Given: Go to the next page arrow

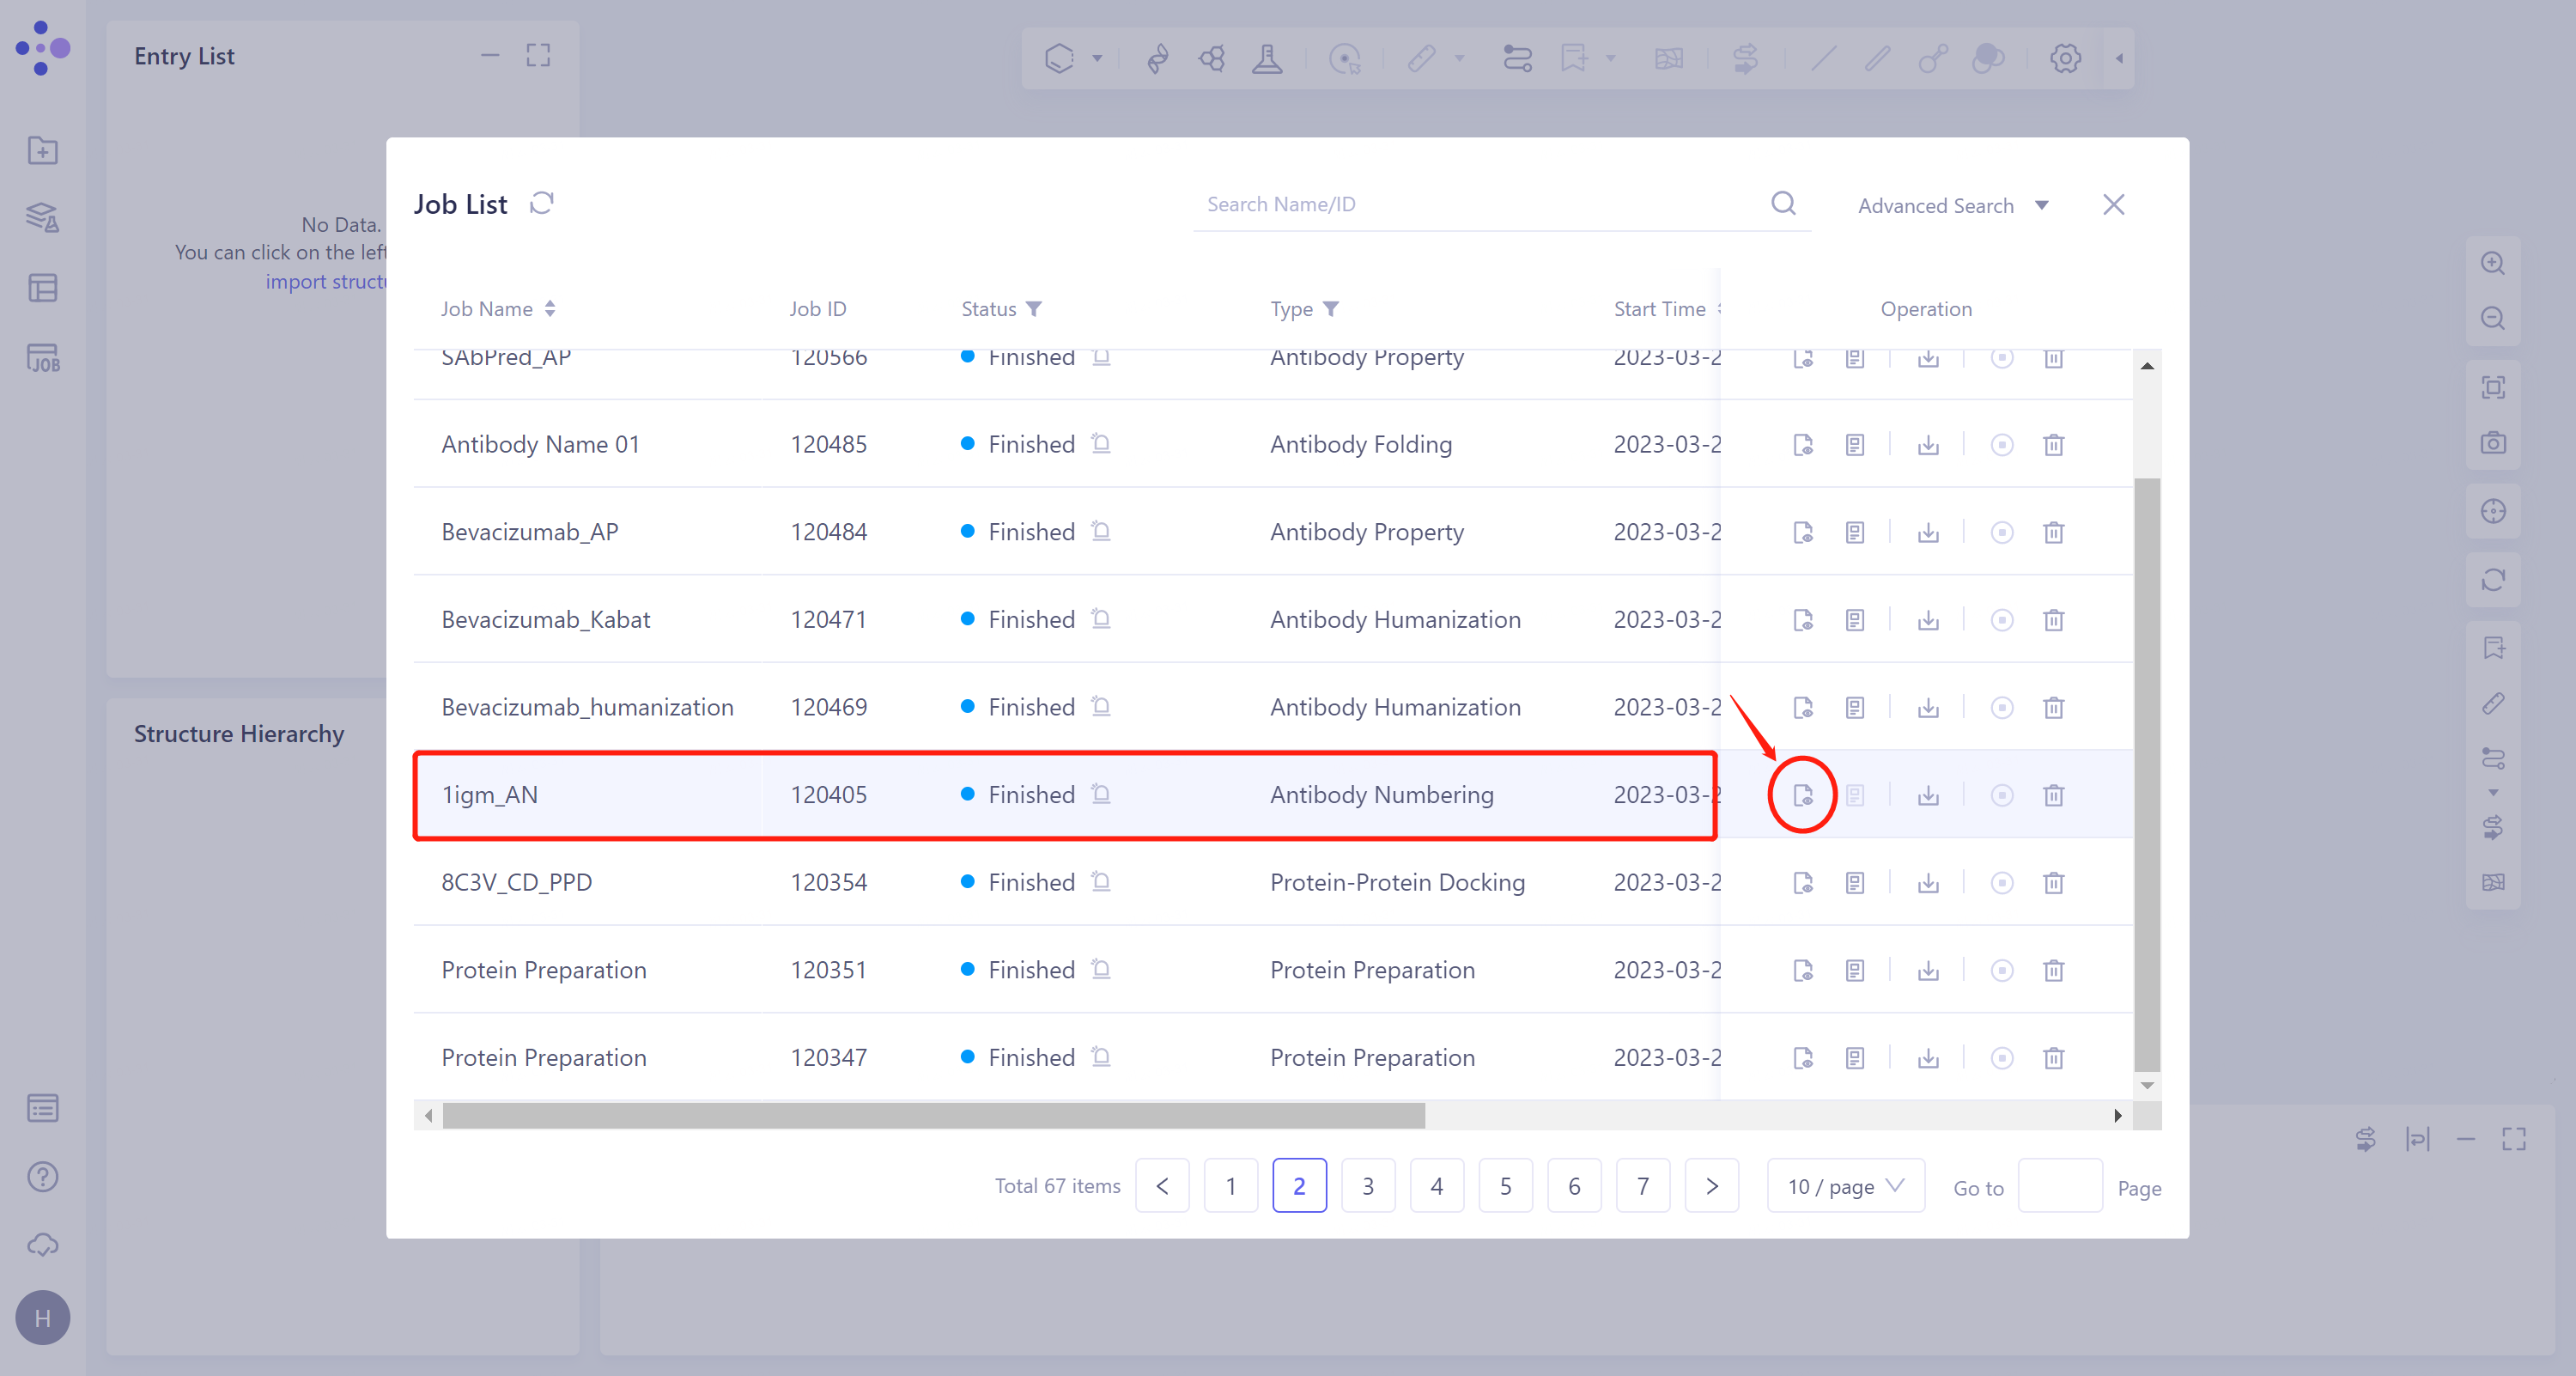Looking at the screenshot, I should [1711, 1186].
